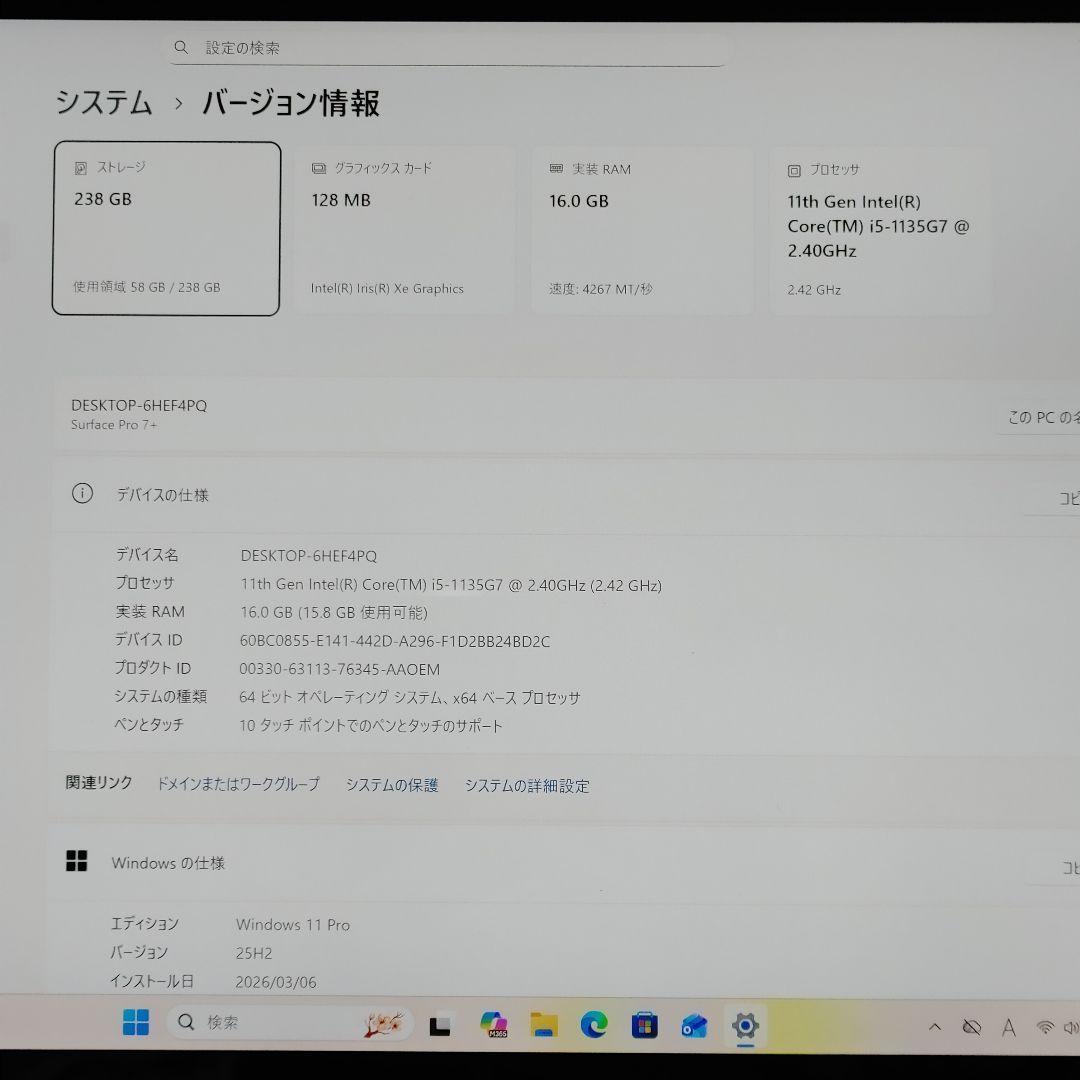Image resolution: width=1080 pixels, height=1080 pixels.
Task: Click the グラフィックス カード icon
Action: point(318,168)
